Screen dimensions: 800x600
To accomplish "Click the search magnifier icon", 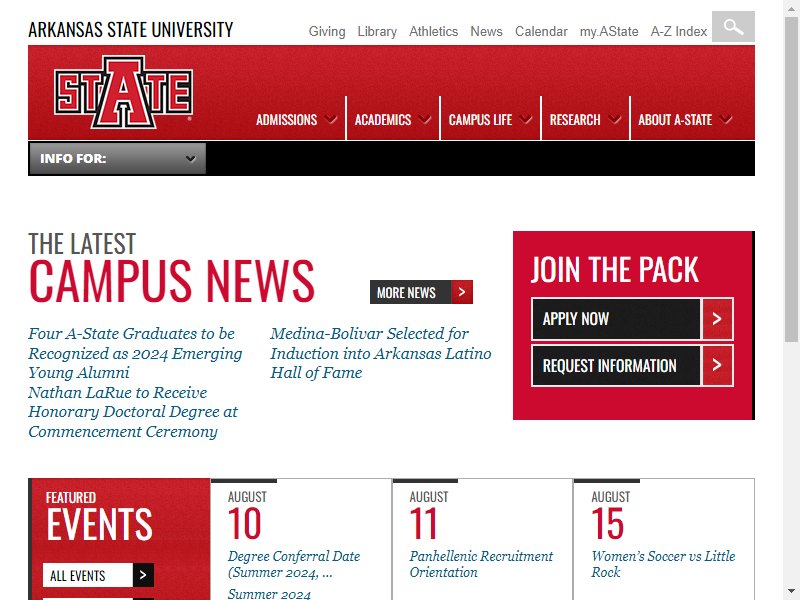I will [x=733, y=27].
